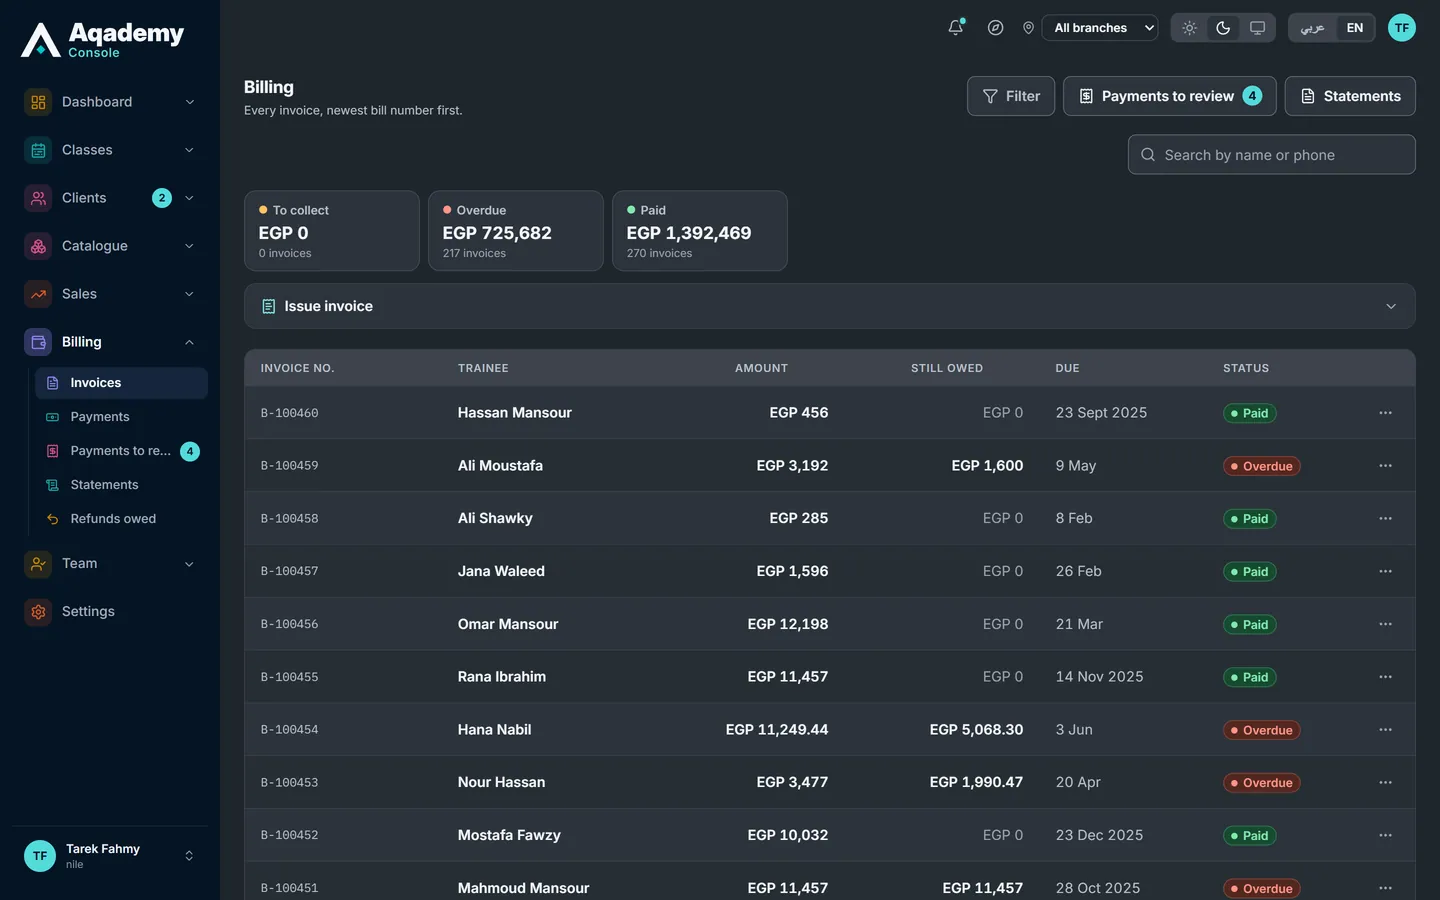
Task: Switch to light theme
Action: click(x=1189, y=28)
